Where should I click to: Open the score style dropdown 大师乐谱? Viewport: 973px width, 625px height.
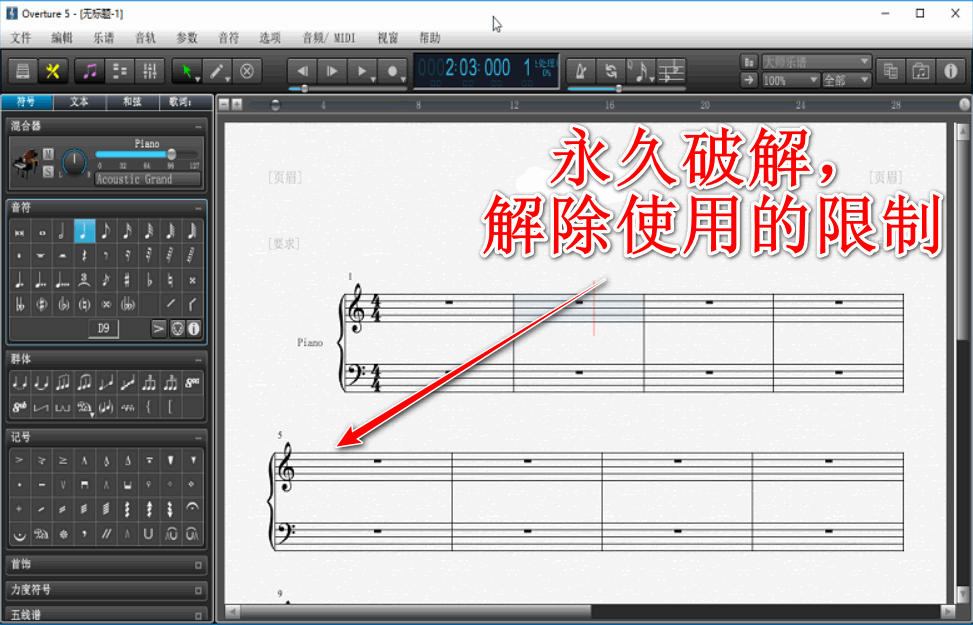[816, 62]
